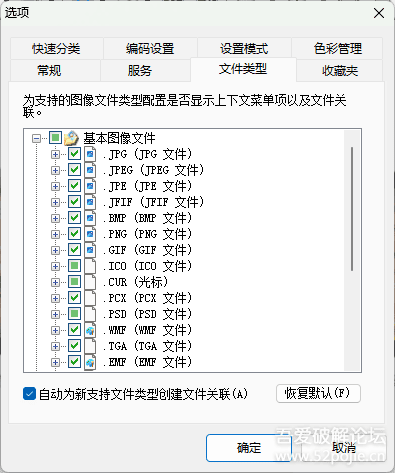Uncheck the .JPEG file type checkbox

click(x=74, y=170)
